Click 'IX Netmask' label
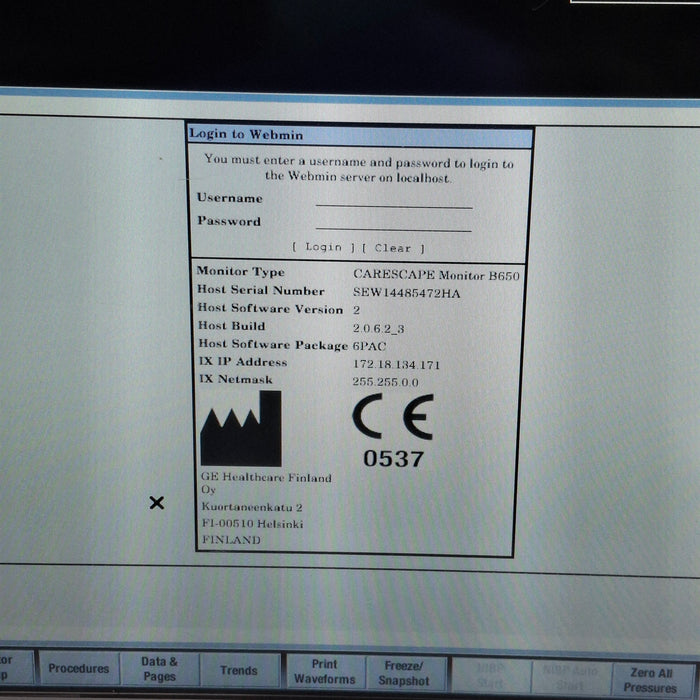Screen dimensions: 700x700 click(x=236, y=379)
